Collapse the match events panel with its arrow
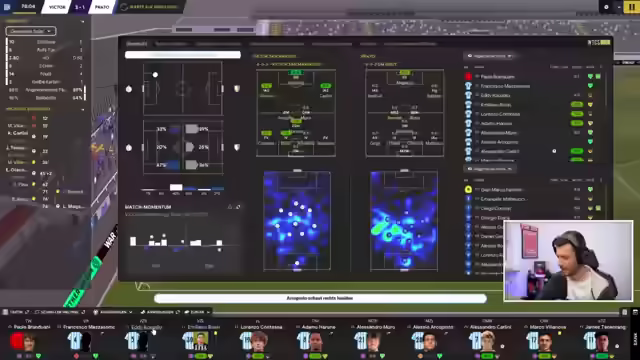The height and width of the screenshot is (360, 640). click(x=82, y=109)
